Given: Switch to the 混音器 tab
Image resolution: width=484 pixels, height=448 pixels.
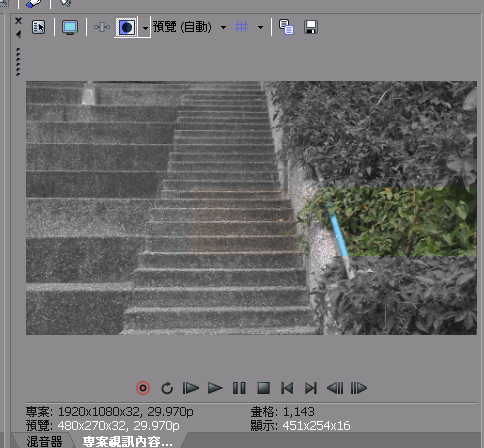Looking at the screenshot, I should coord(44,441).
